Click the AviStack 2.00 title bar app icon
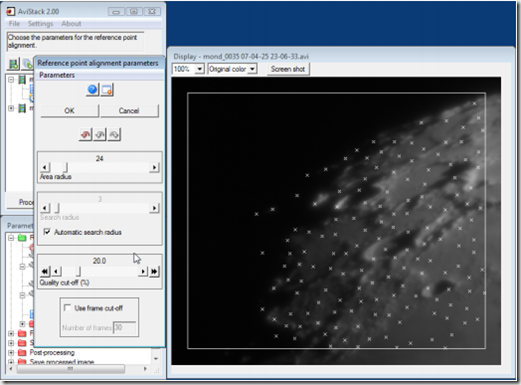Viewport: 521px width, 385px height. 11,12
